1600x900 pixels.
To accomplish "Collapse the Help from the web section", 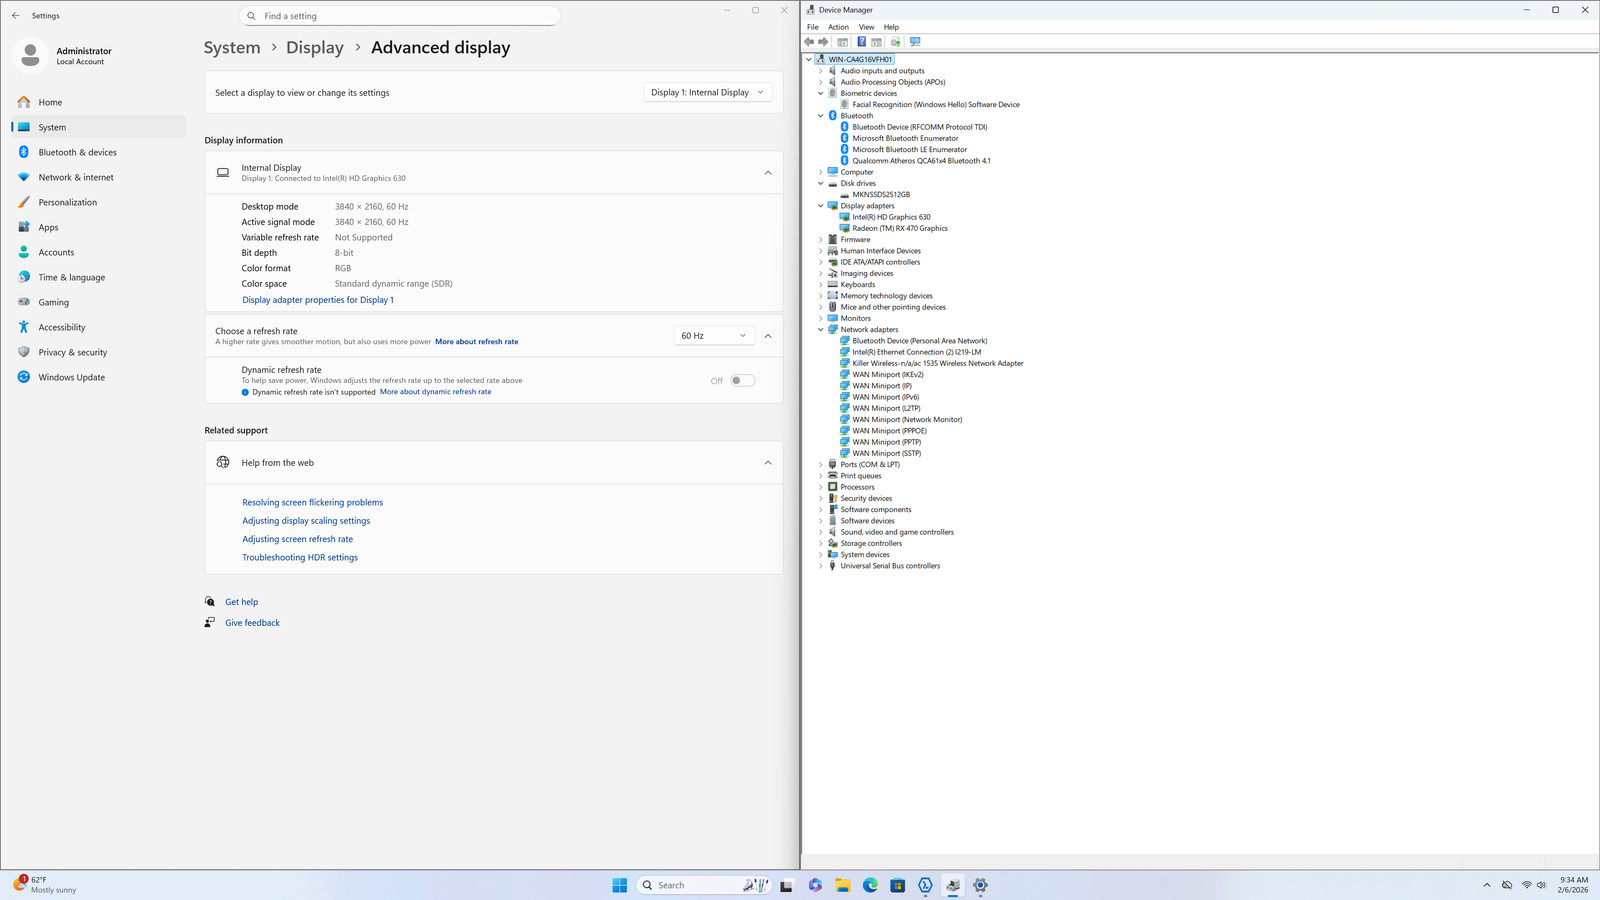I will click(x=768, y=463).
